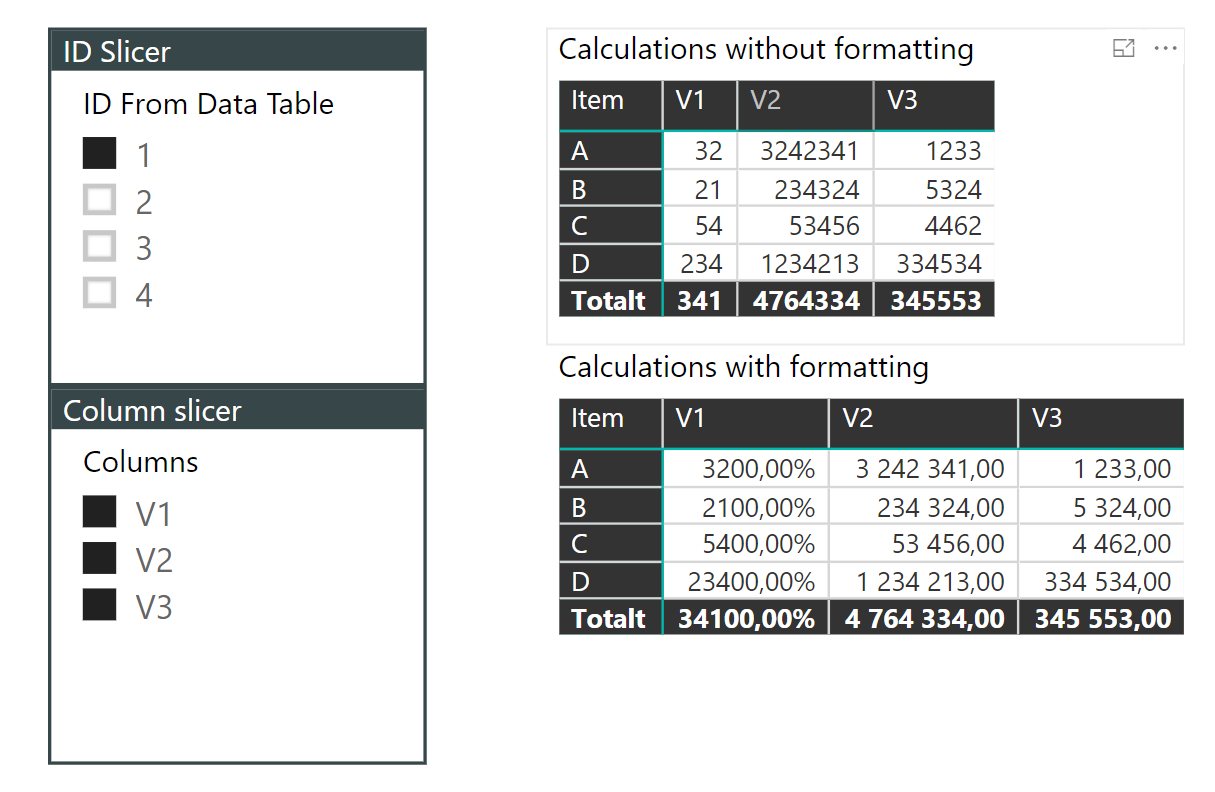The image size is (1215, 792).
Task: Uncheck V3 in Column slicer
Action: 100,605
